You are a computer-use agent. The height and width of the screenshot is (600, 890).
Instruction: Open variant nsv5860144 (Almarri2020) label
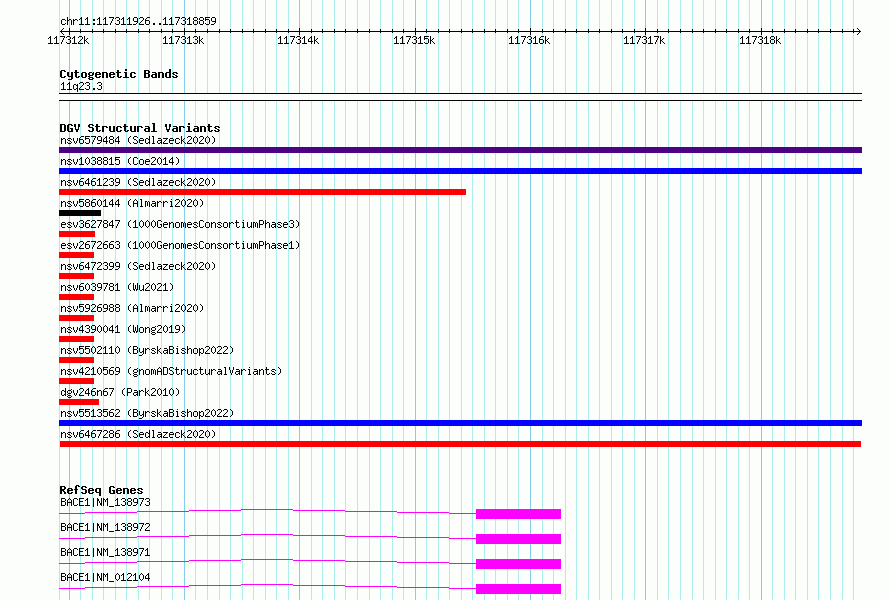(x=132, y=203)
